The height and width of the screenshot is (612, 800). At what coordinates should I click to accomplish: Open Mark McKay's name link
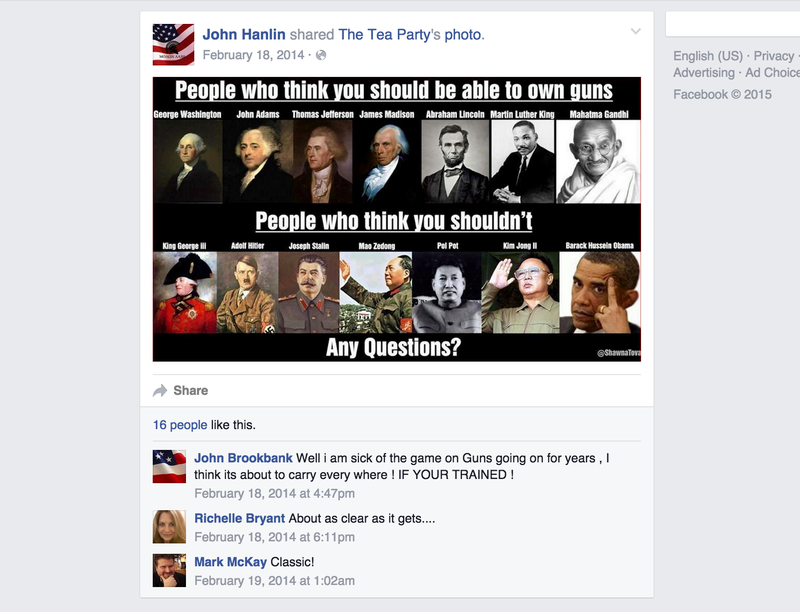coord(231,562)
